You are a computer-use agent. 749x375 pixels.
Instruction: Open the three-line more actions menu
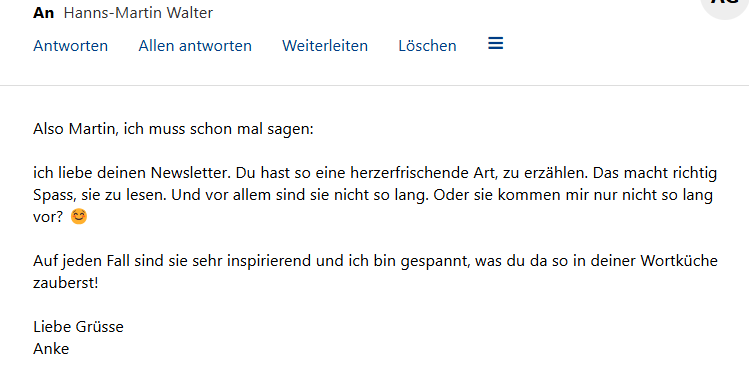pos(495,43)
